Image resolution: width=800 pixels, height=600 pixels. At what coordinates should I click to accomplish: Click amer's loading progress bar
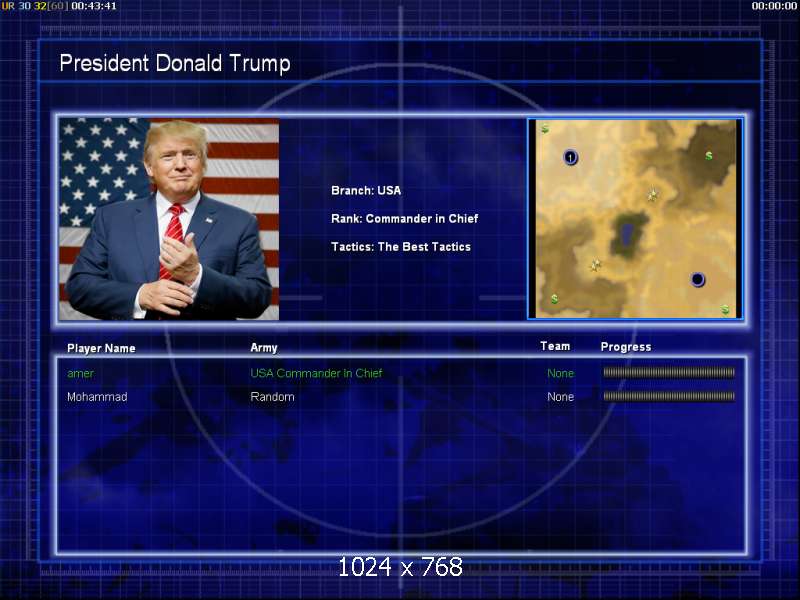point(669,373)
